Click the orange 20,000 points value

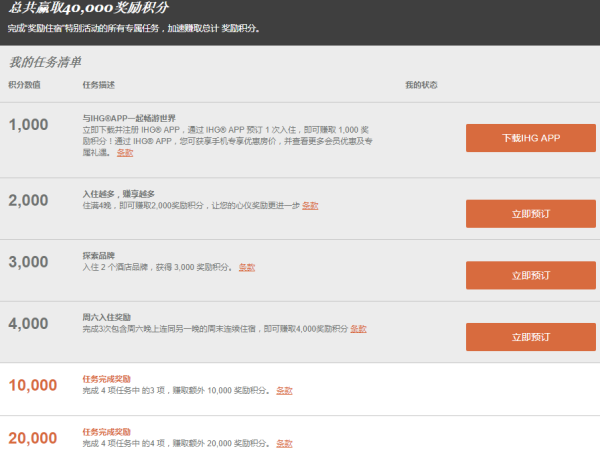click(33, 438)
